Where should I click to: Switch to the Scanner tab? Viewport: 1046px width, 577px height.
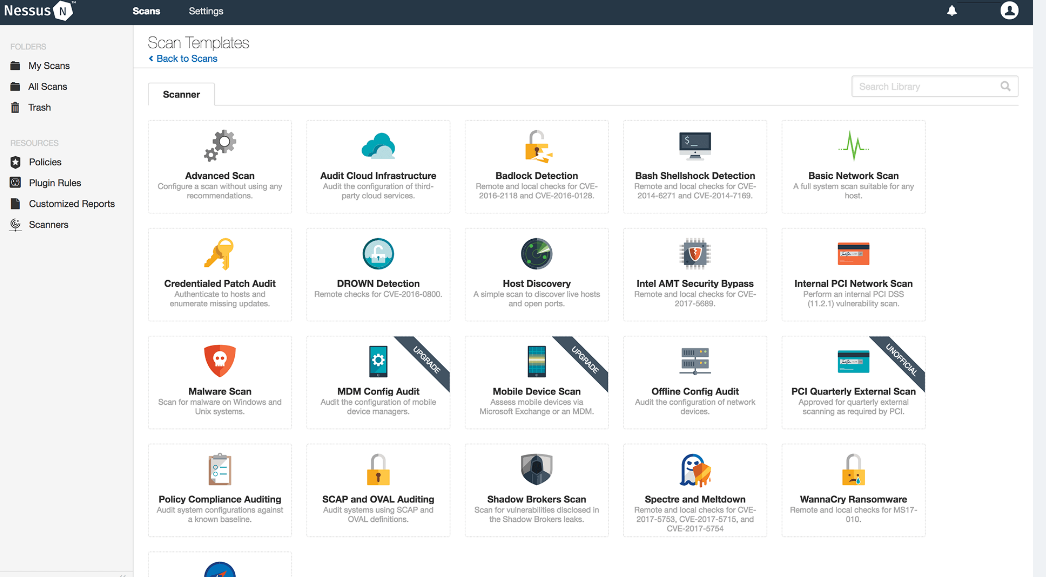tap(181, 95)
